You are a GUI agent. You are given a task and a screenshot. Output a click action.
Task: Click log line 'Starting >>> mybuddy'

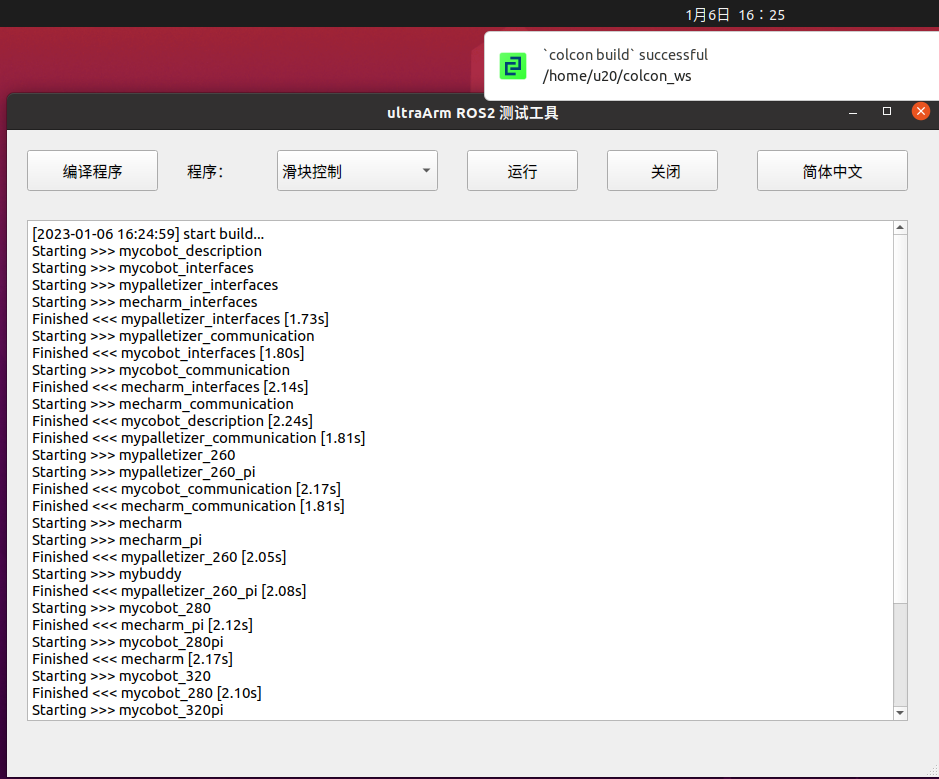click(107, 574)
